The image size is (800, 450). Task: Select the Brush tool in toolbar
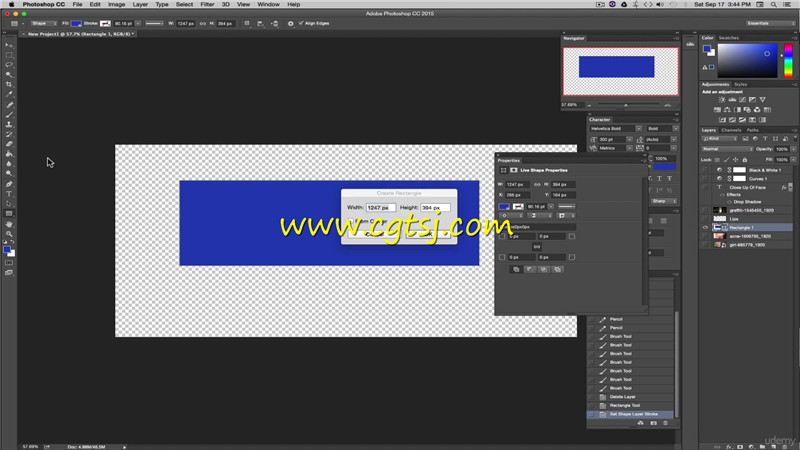pos(9,115)
